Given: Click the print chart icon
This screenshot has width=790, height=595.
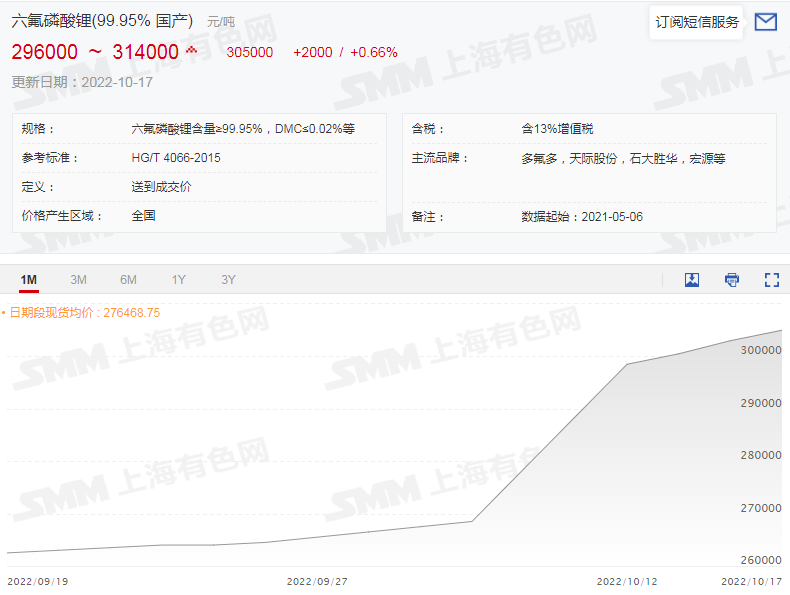Looking at the screenshot, I should [732, 280].
